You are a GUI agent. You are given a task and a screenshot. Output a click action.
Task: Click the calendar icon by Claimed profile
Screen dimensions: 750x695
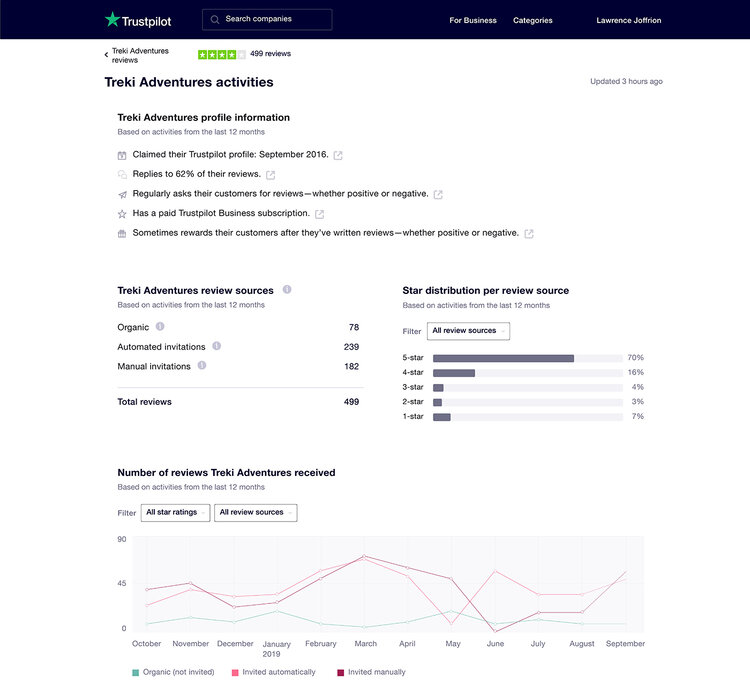tap(122, 155)
